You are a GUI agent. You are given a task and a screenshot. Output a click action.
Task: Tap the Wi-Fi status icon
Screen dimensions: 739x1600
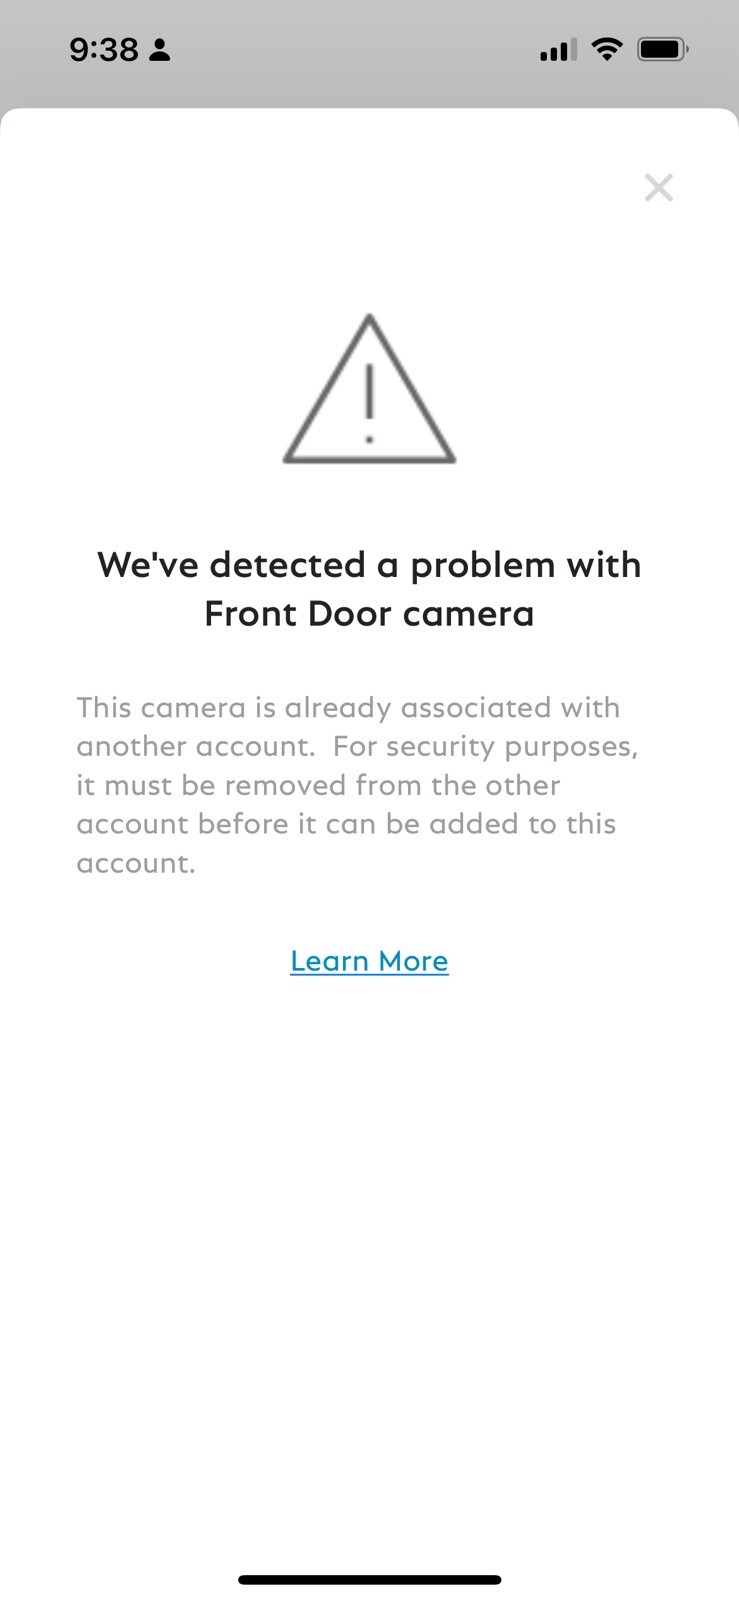pyautogui.click(x=606, y=49)
